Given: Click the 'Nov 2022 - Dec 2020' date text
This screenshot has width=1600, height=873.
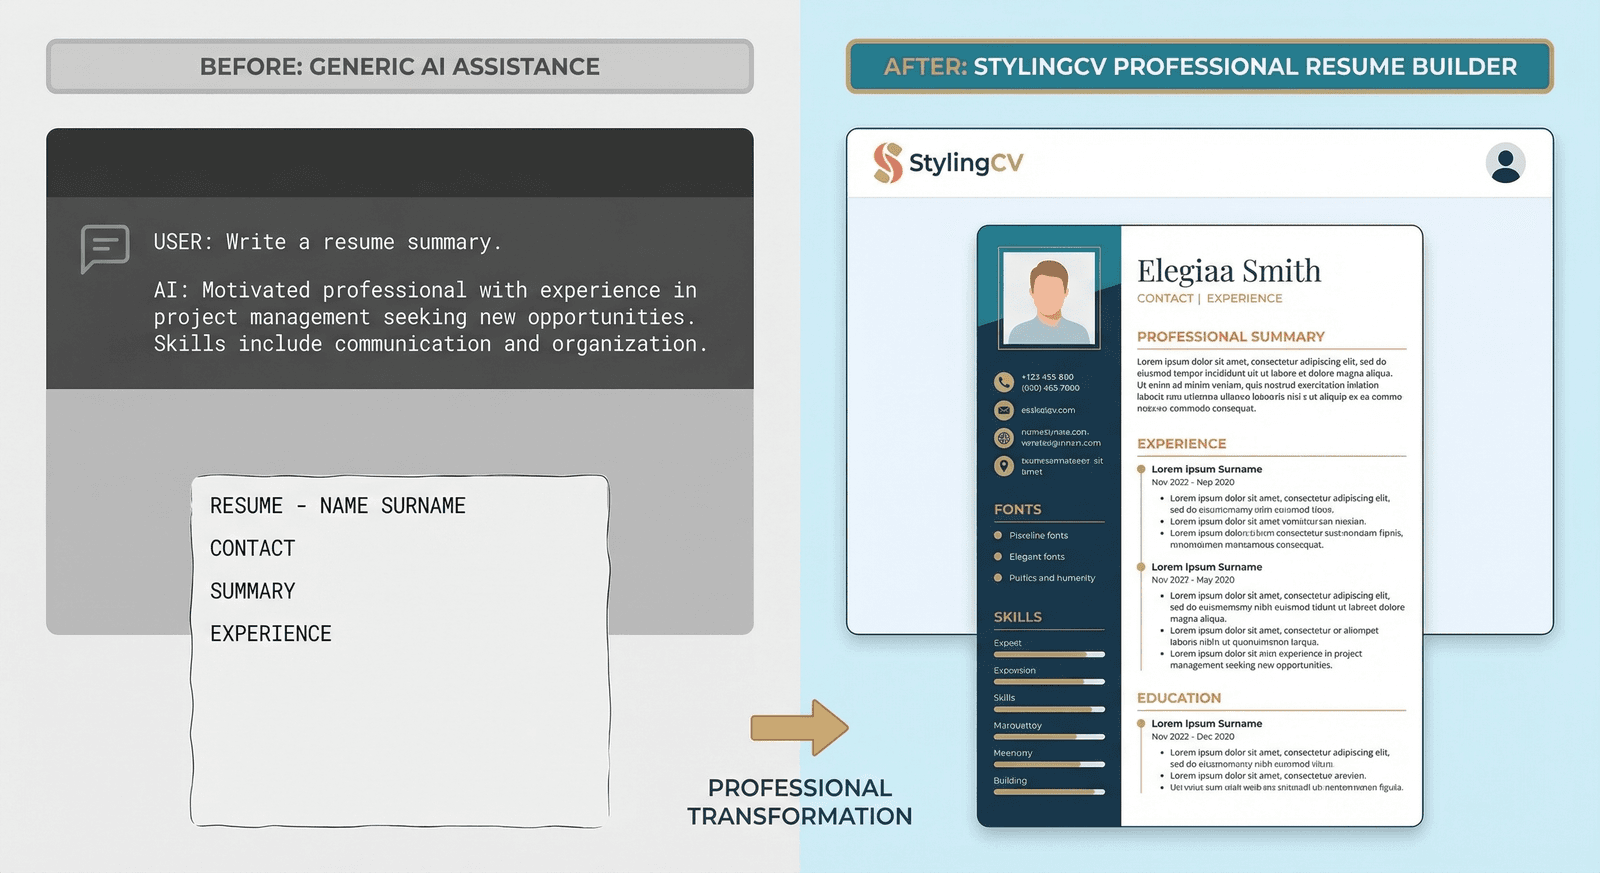Looking at the screenshot, I should 1193,737.
